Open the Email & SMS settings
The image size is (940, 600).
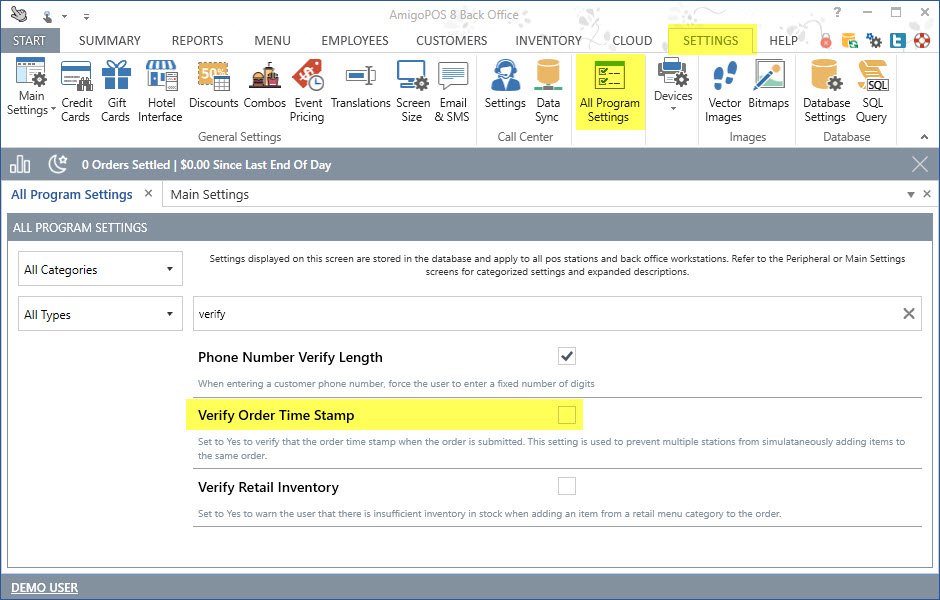pos(453,90)
